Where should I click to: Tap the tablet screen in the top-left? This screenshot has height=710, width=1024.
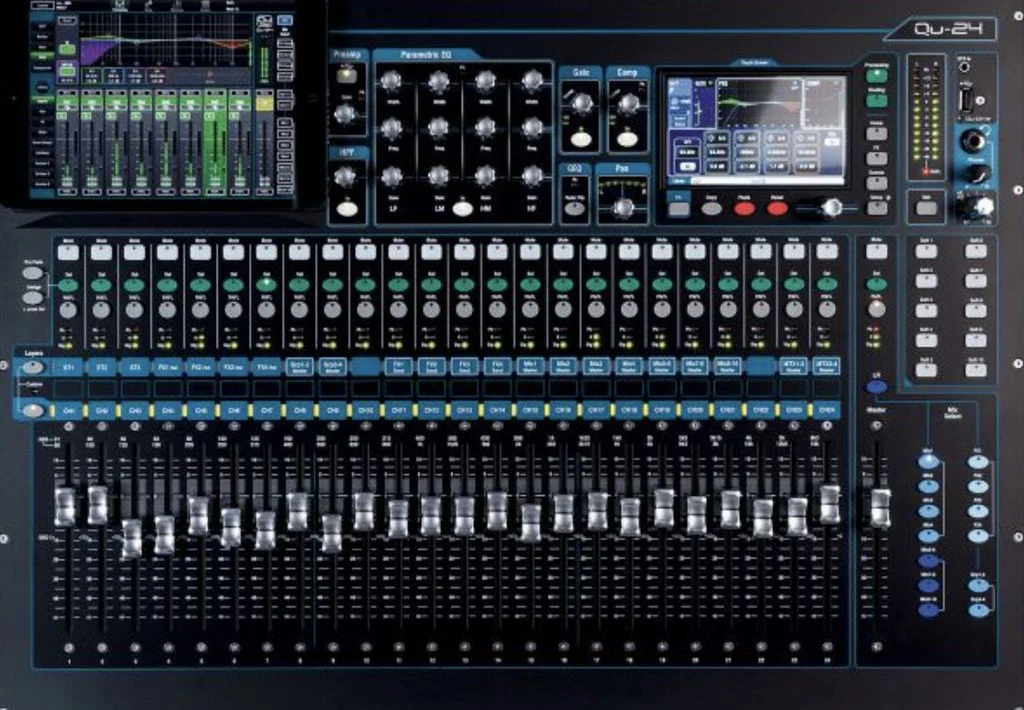162,100
